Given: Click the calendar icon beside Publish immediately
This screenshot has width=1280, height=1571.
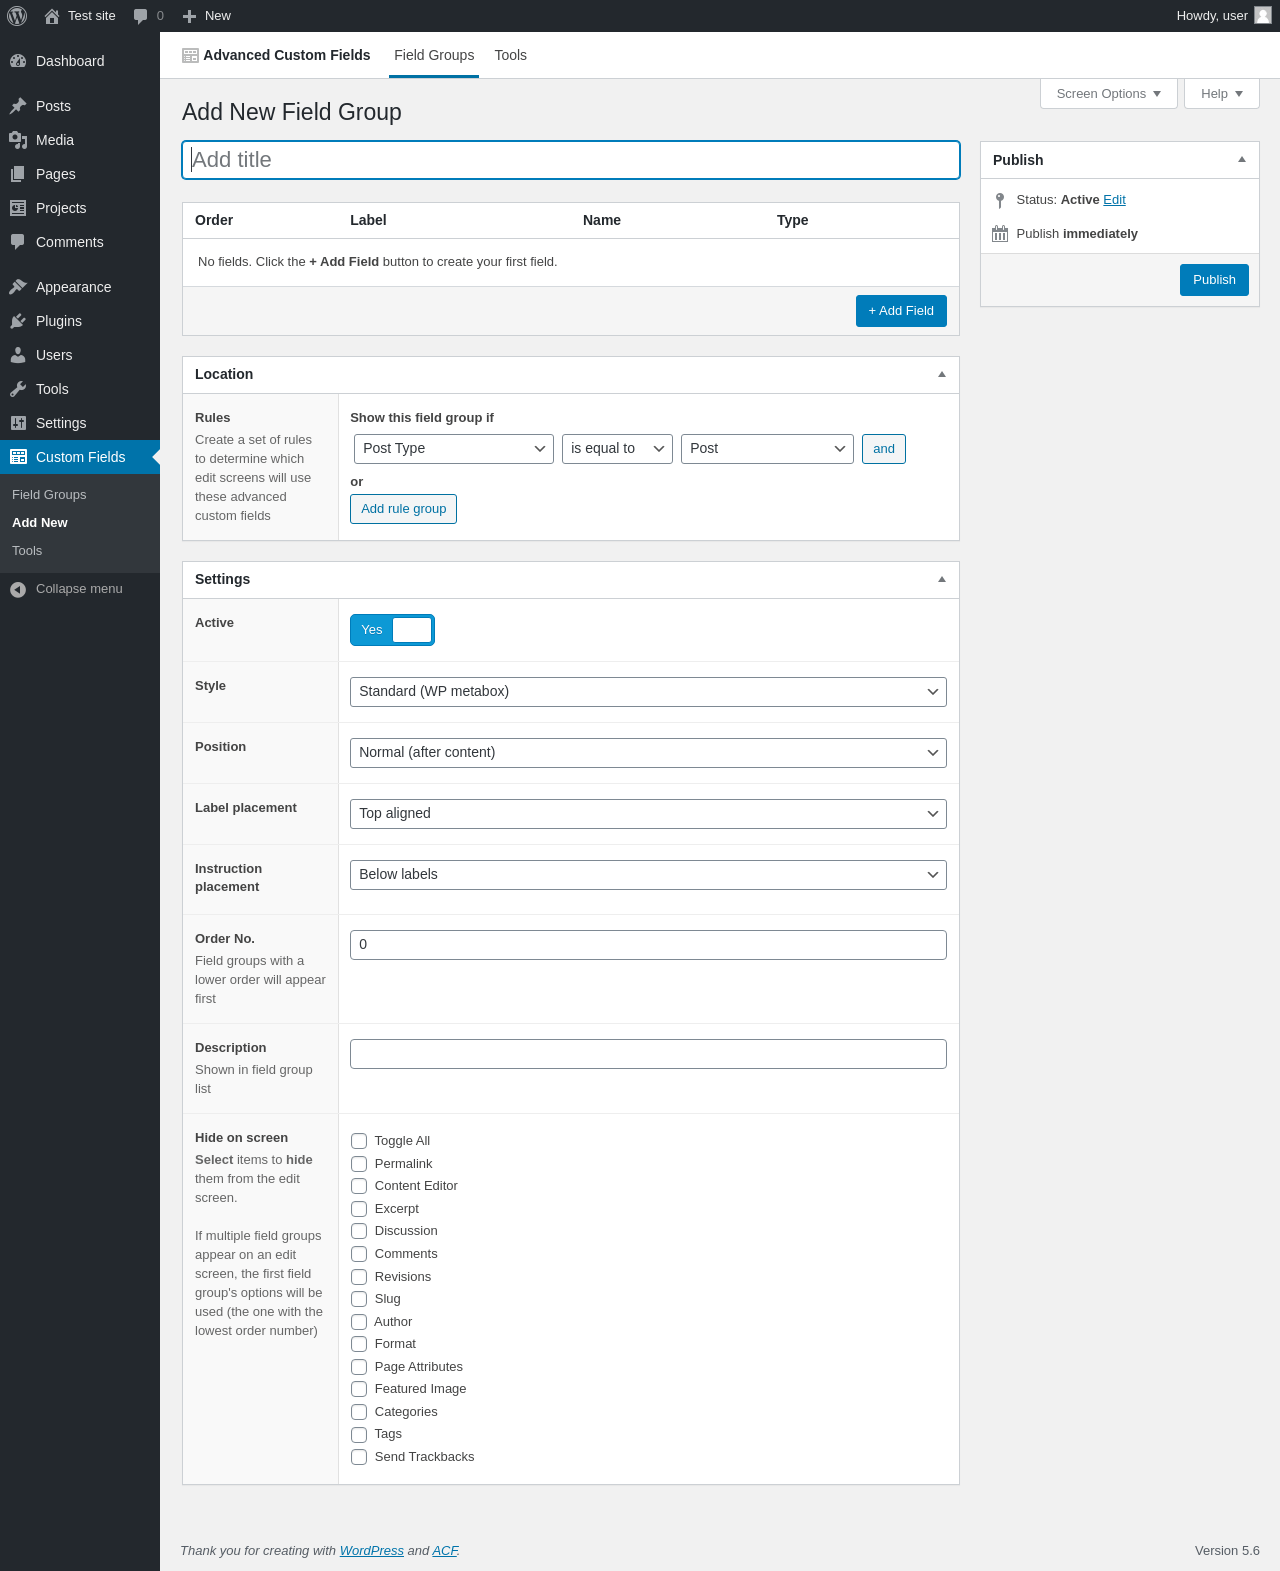Looking at the screenshot, I should 1000,234.
